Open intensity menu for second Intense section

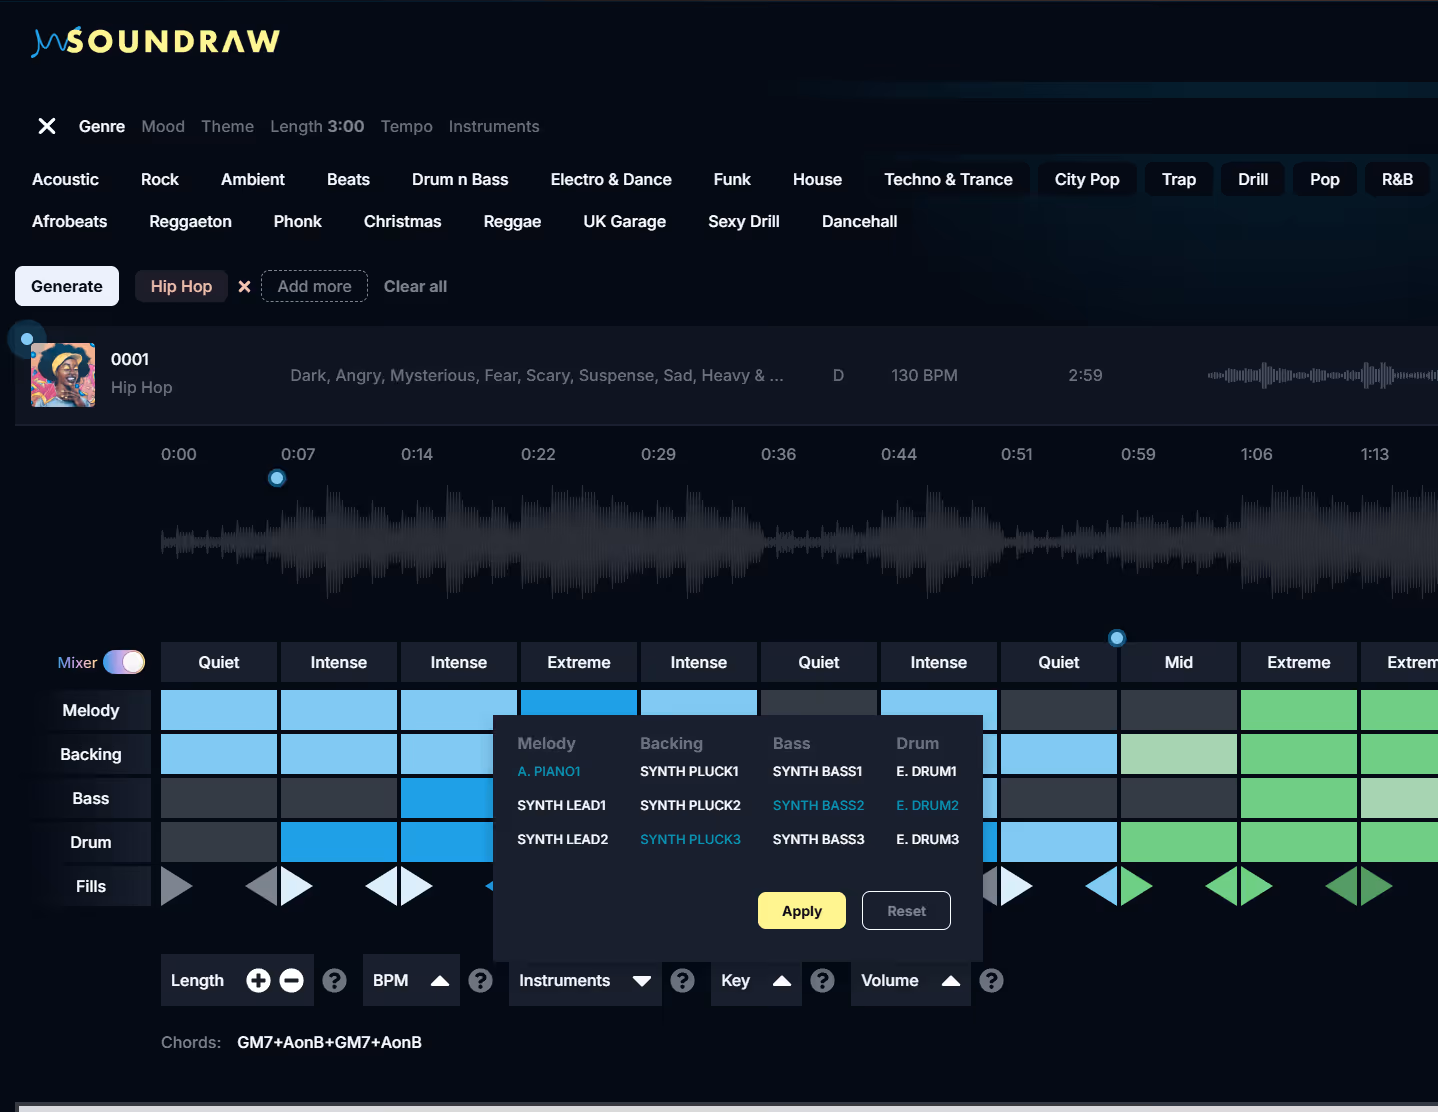point(459,662)
